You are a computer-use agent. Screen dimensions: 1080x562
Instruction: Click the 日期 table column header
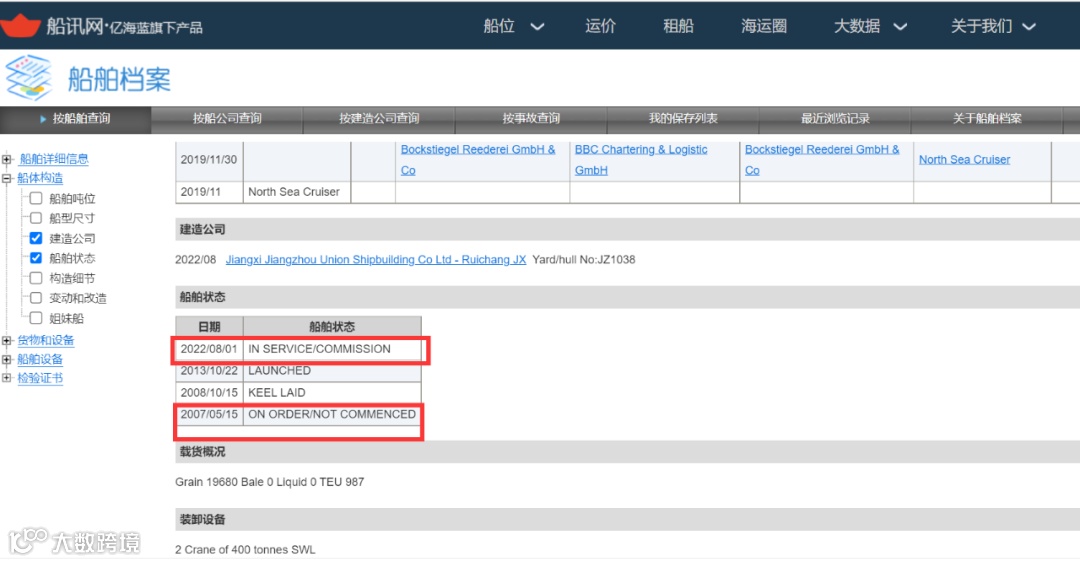209,326
